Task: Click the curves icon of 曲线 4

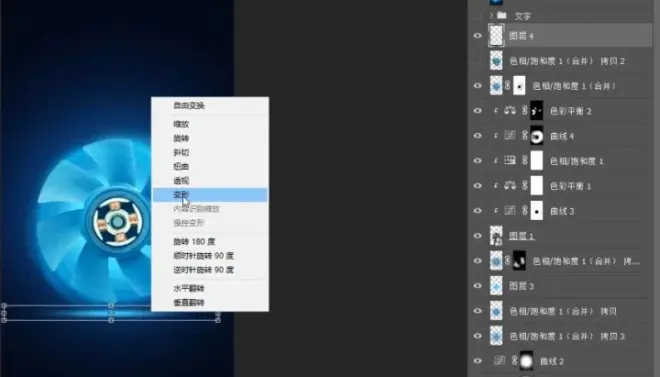Action: [510, 135]
